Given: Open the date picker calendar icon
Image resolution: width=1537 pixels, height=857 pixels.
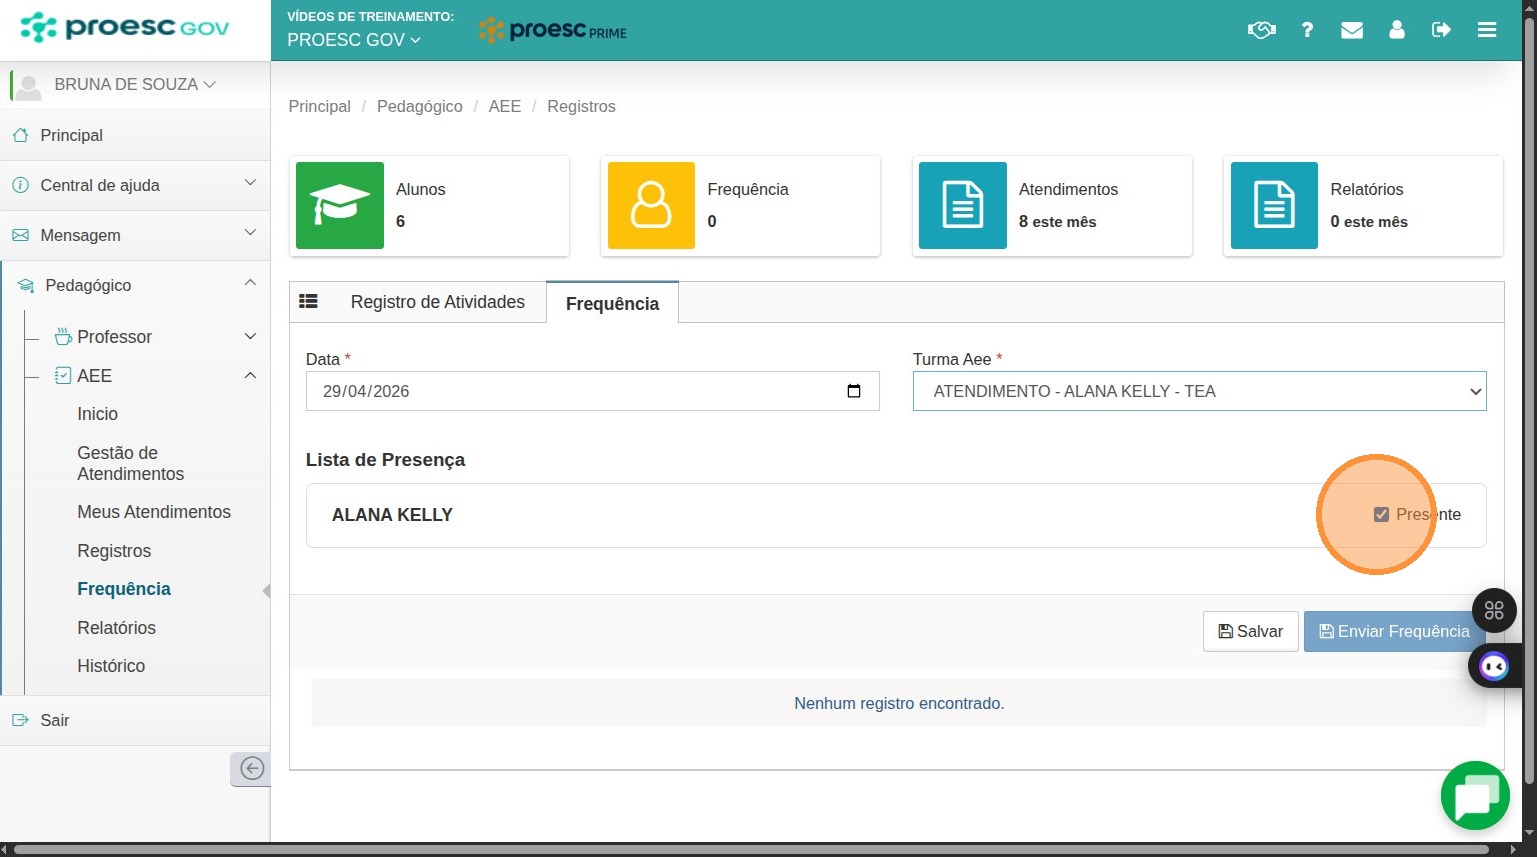Looking at the screenshot, I should pos(854,391).
